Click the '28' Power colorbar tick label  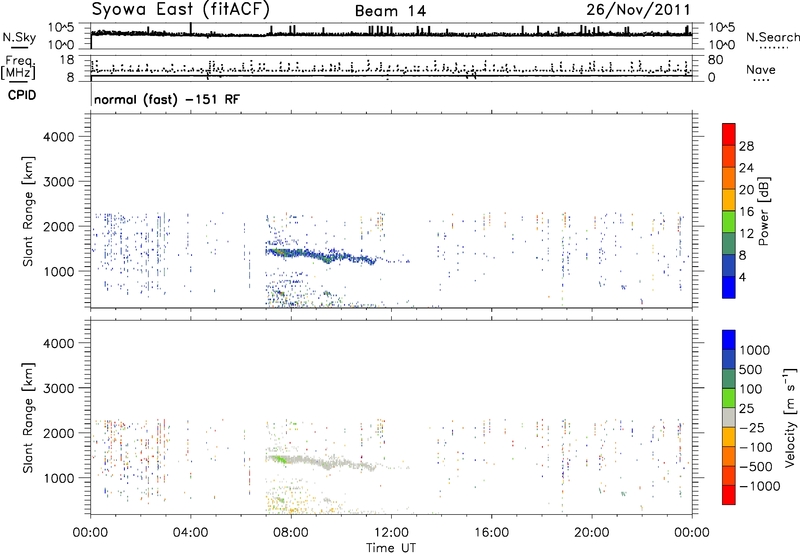[x=746, y=146]
